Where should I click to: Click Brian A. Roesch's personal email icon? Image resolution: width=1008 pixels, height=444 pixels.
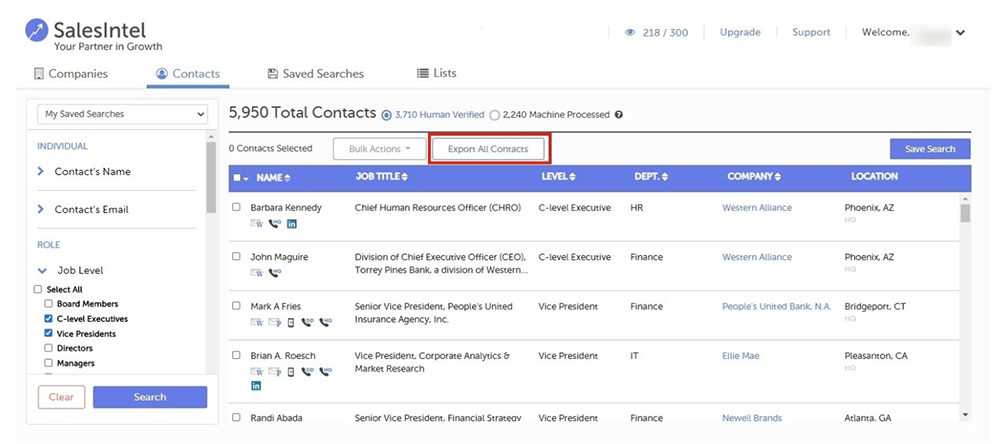275,371
